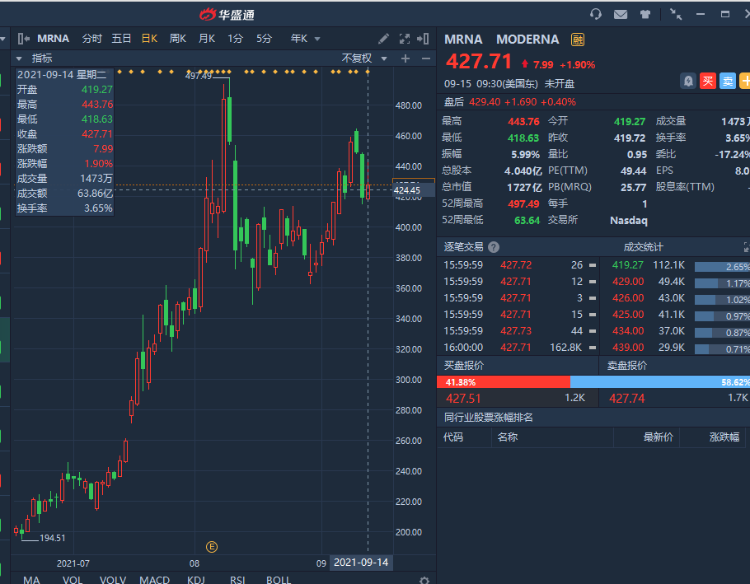750x584 pixels.
Task: Sort by 涨跌幅 column header
Action: [x=724, y=437]
